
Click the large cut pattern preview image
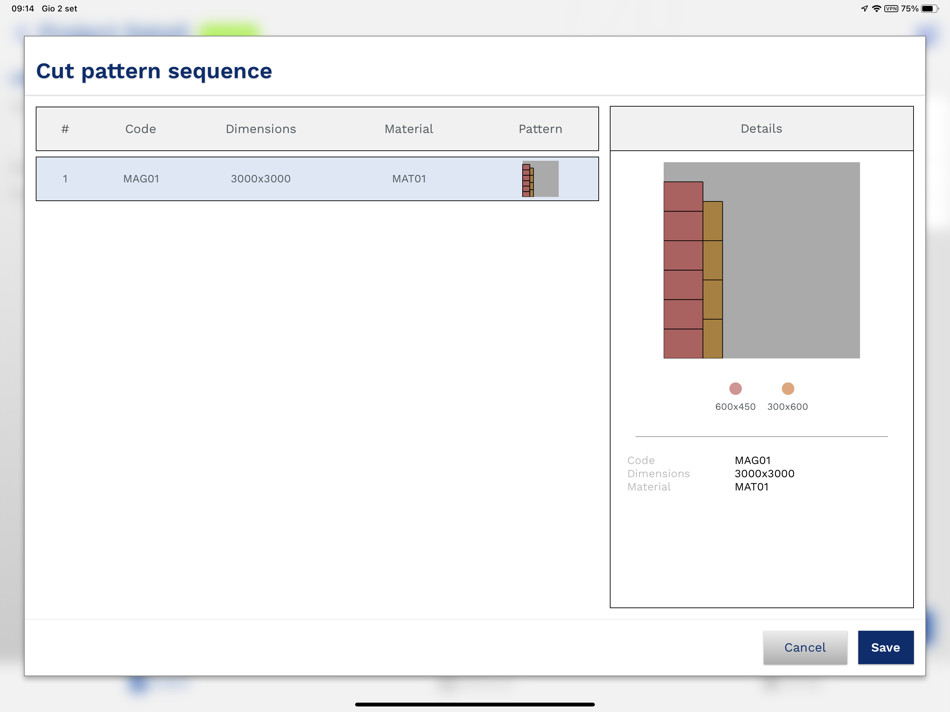pos(762,260)
